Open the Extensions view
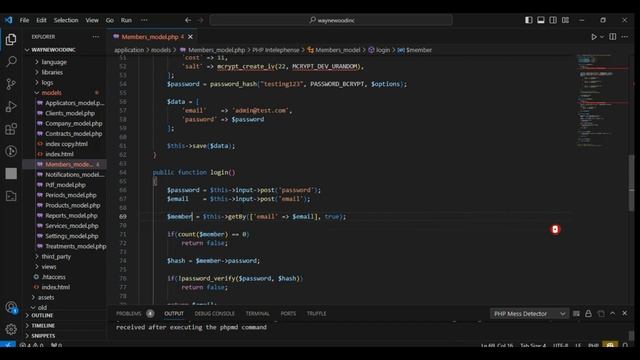The width and height of the screenshot is (640, 360). pyautogui.click(x=11, y=129)
